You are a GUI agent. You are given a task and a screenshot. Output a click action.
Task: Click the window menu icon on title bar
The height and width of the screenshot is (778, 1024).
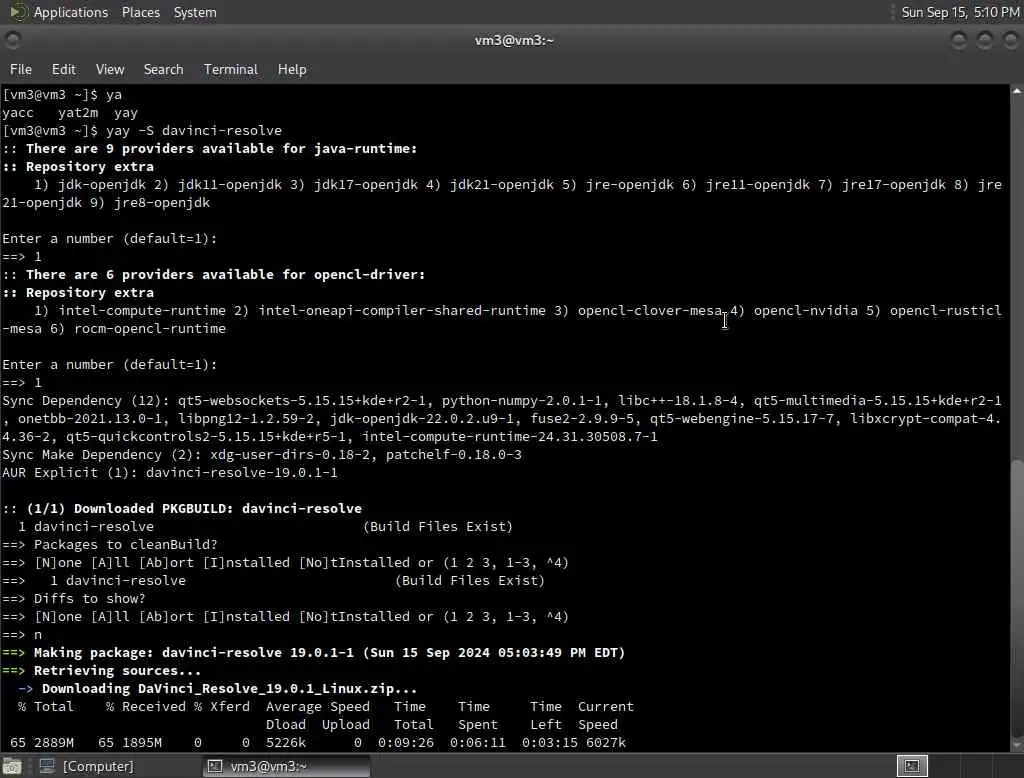[x=12, y=41]
